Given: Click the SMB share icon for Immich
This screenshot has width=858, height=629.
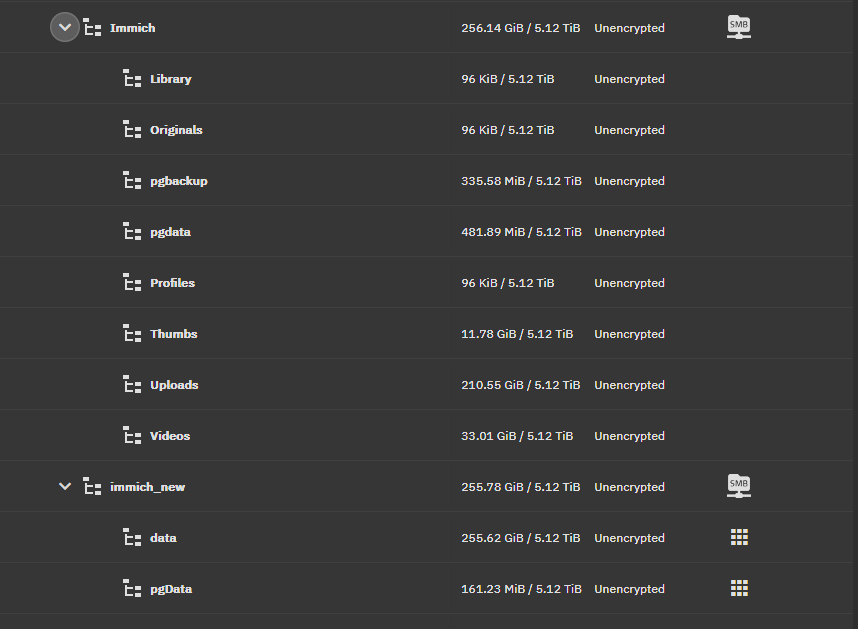Looking at the screenshot, I should point(739,28).
